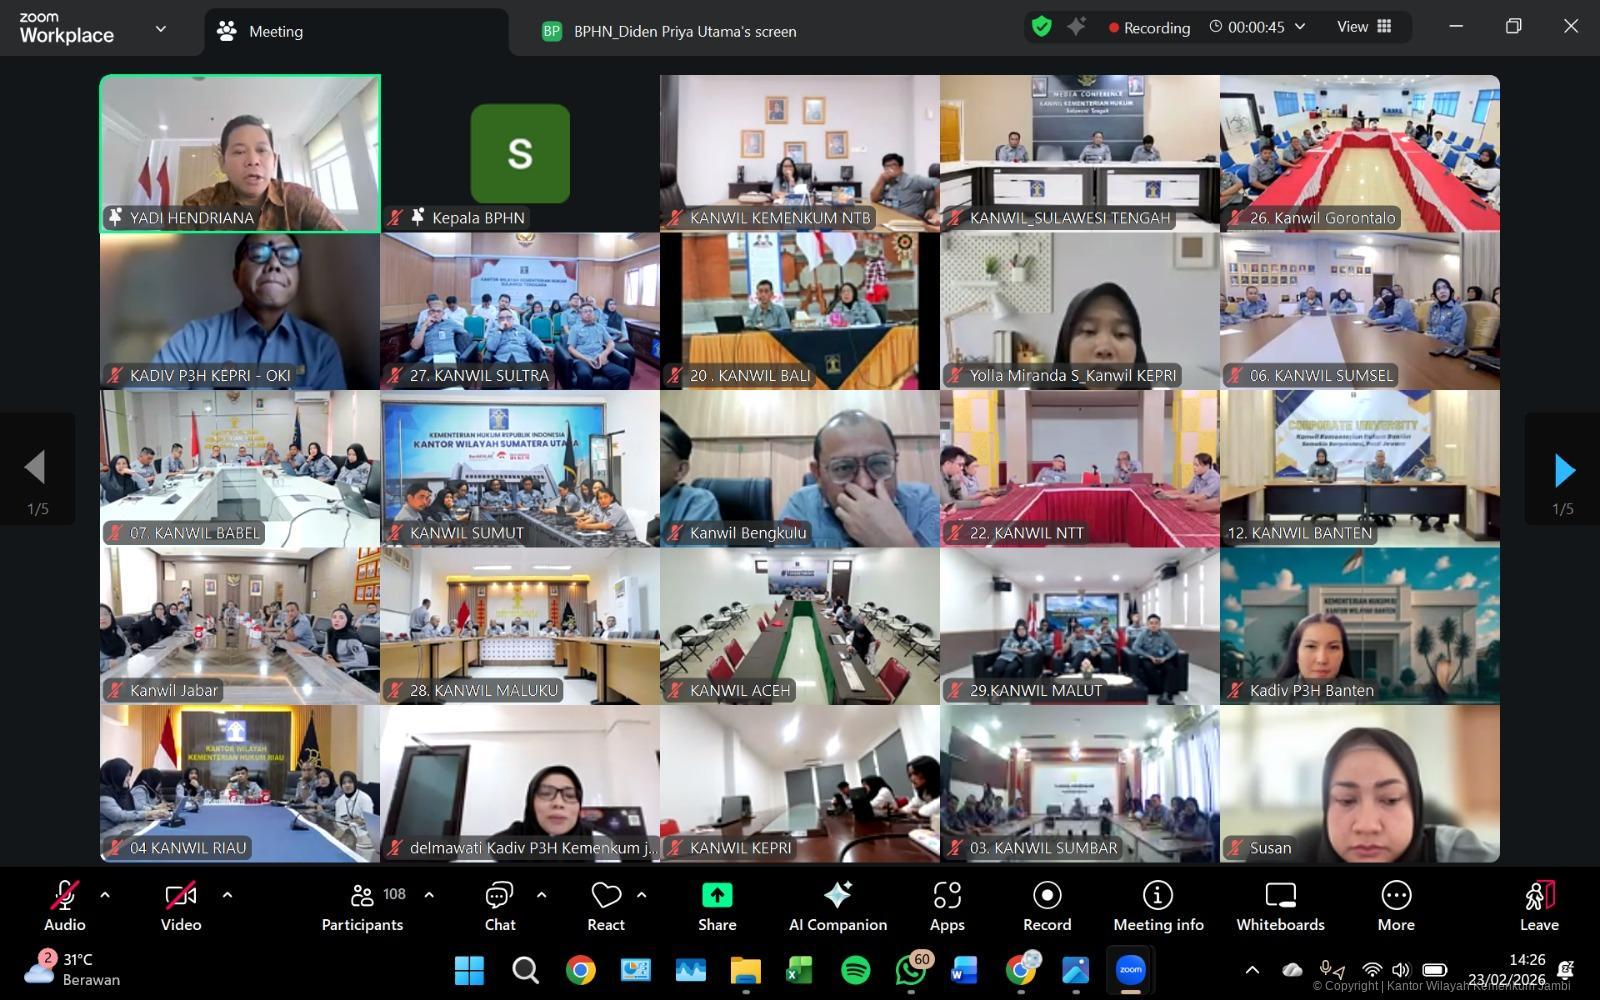This screenshot has height=1000, width=1600.
Task: Switch to the Meeting tab
Action: [275, 31]
